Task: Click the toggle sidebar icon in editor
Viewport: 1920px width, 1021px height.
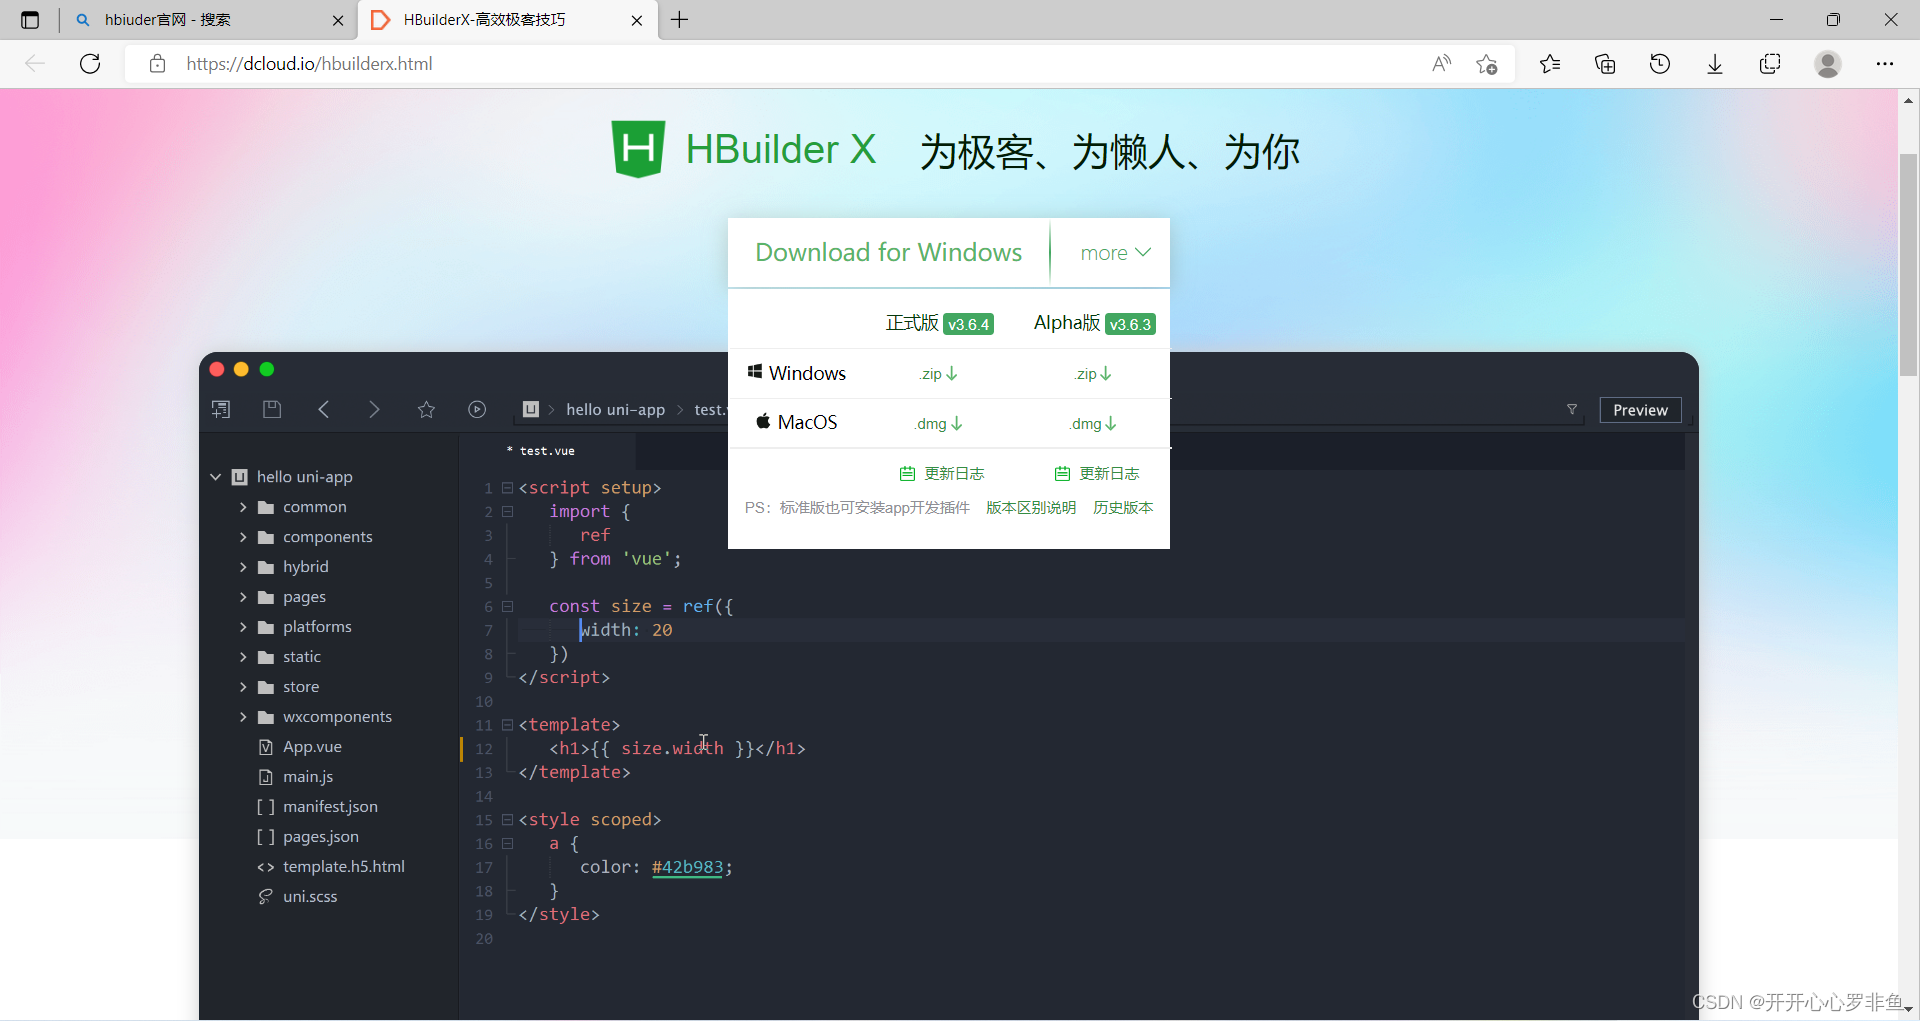Action: (x=221, y=409)
